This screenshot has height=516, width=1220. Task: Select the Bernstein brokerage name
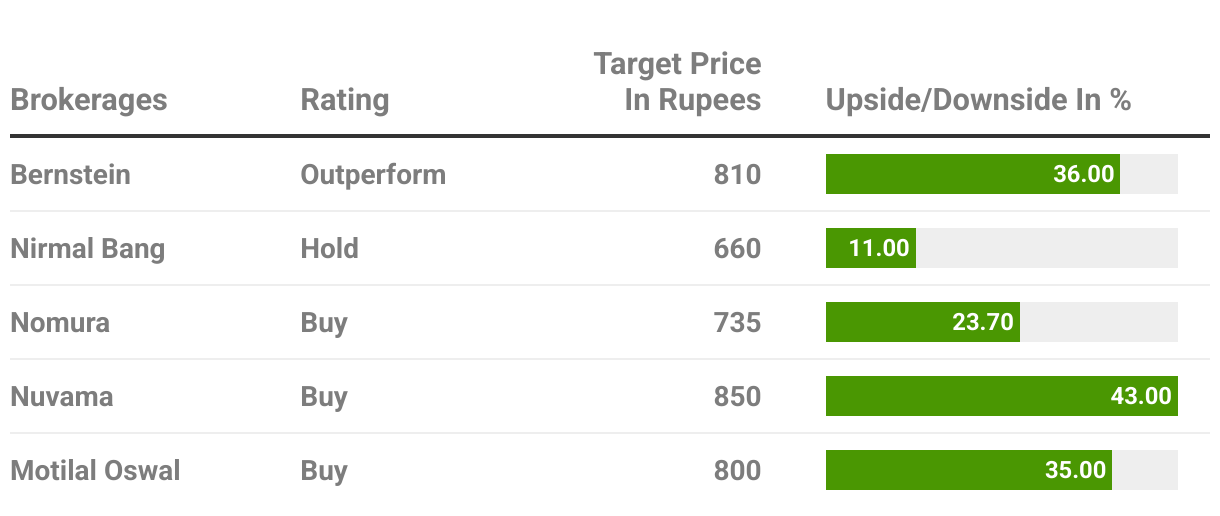(71, 174)
